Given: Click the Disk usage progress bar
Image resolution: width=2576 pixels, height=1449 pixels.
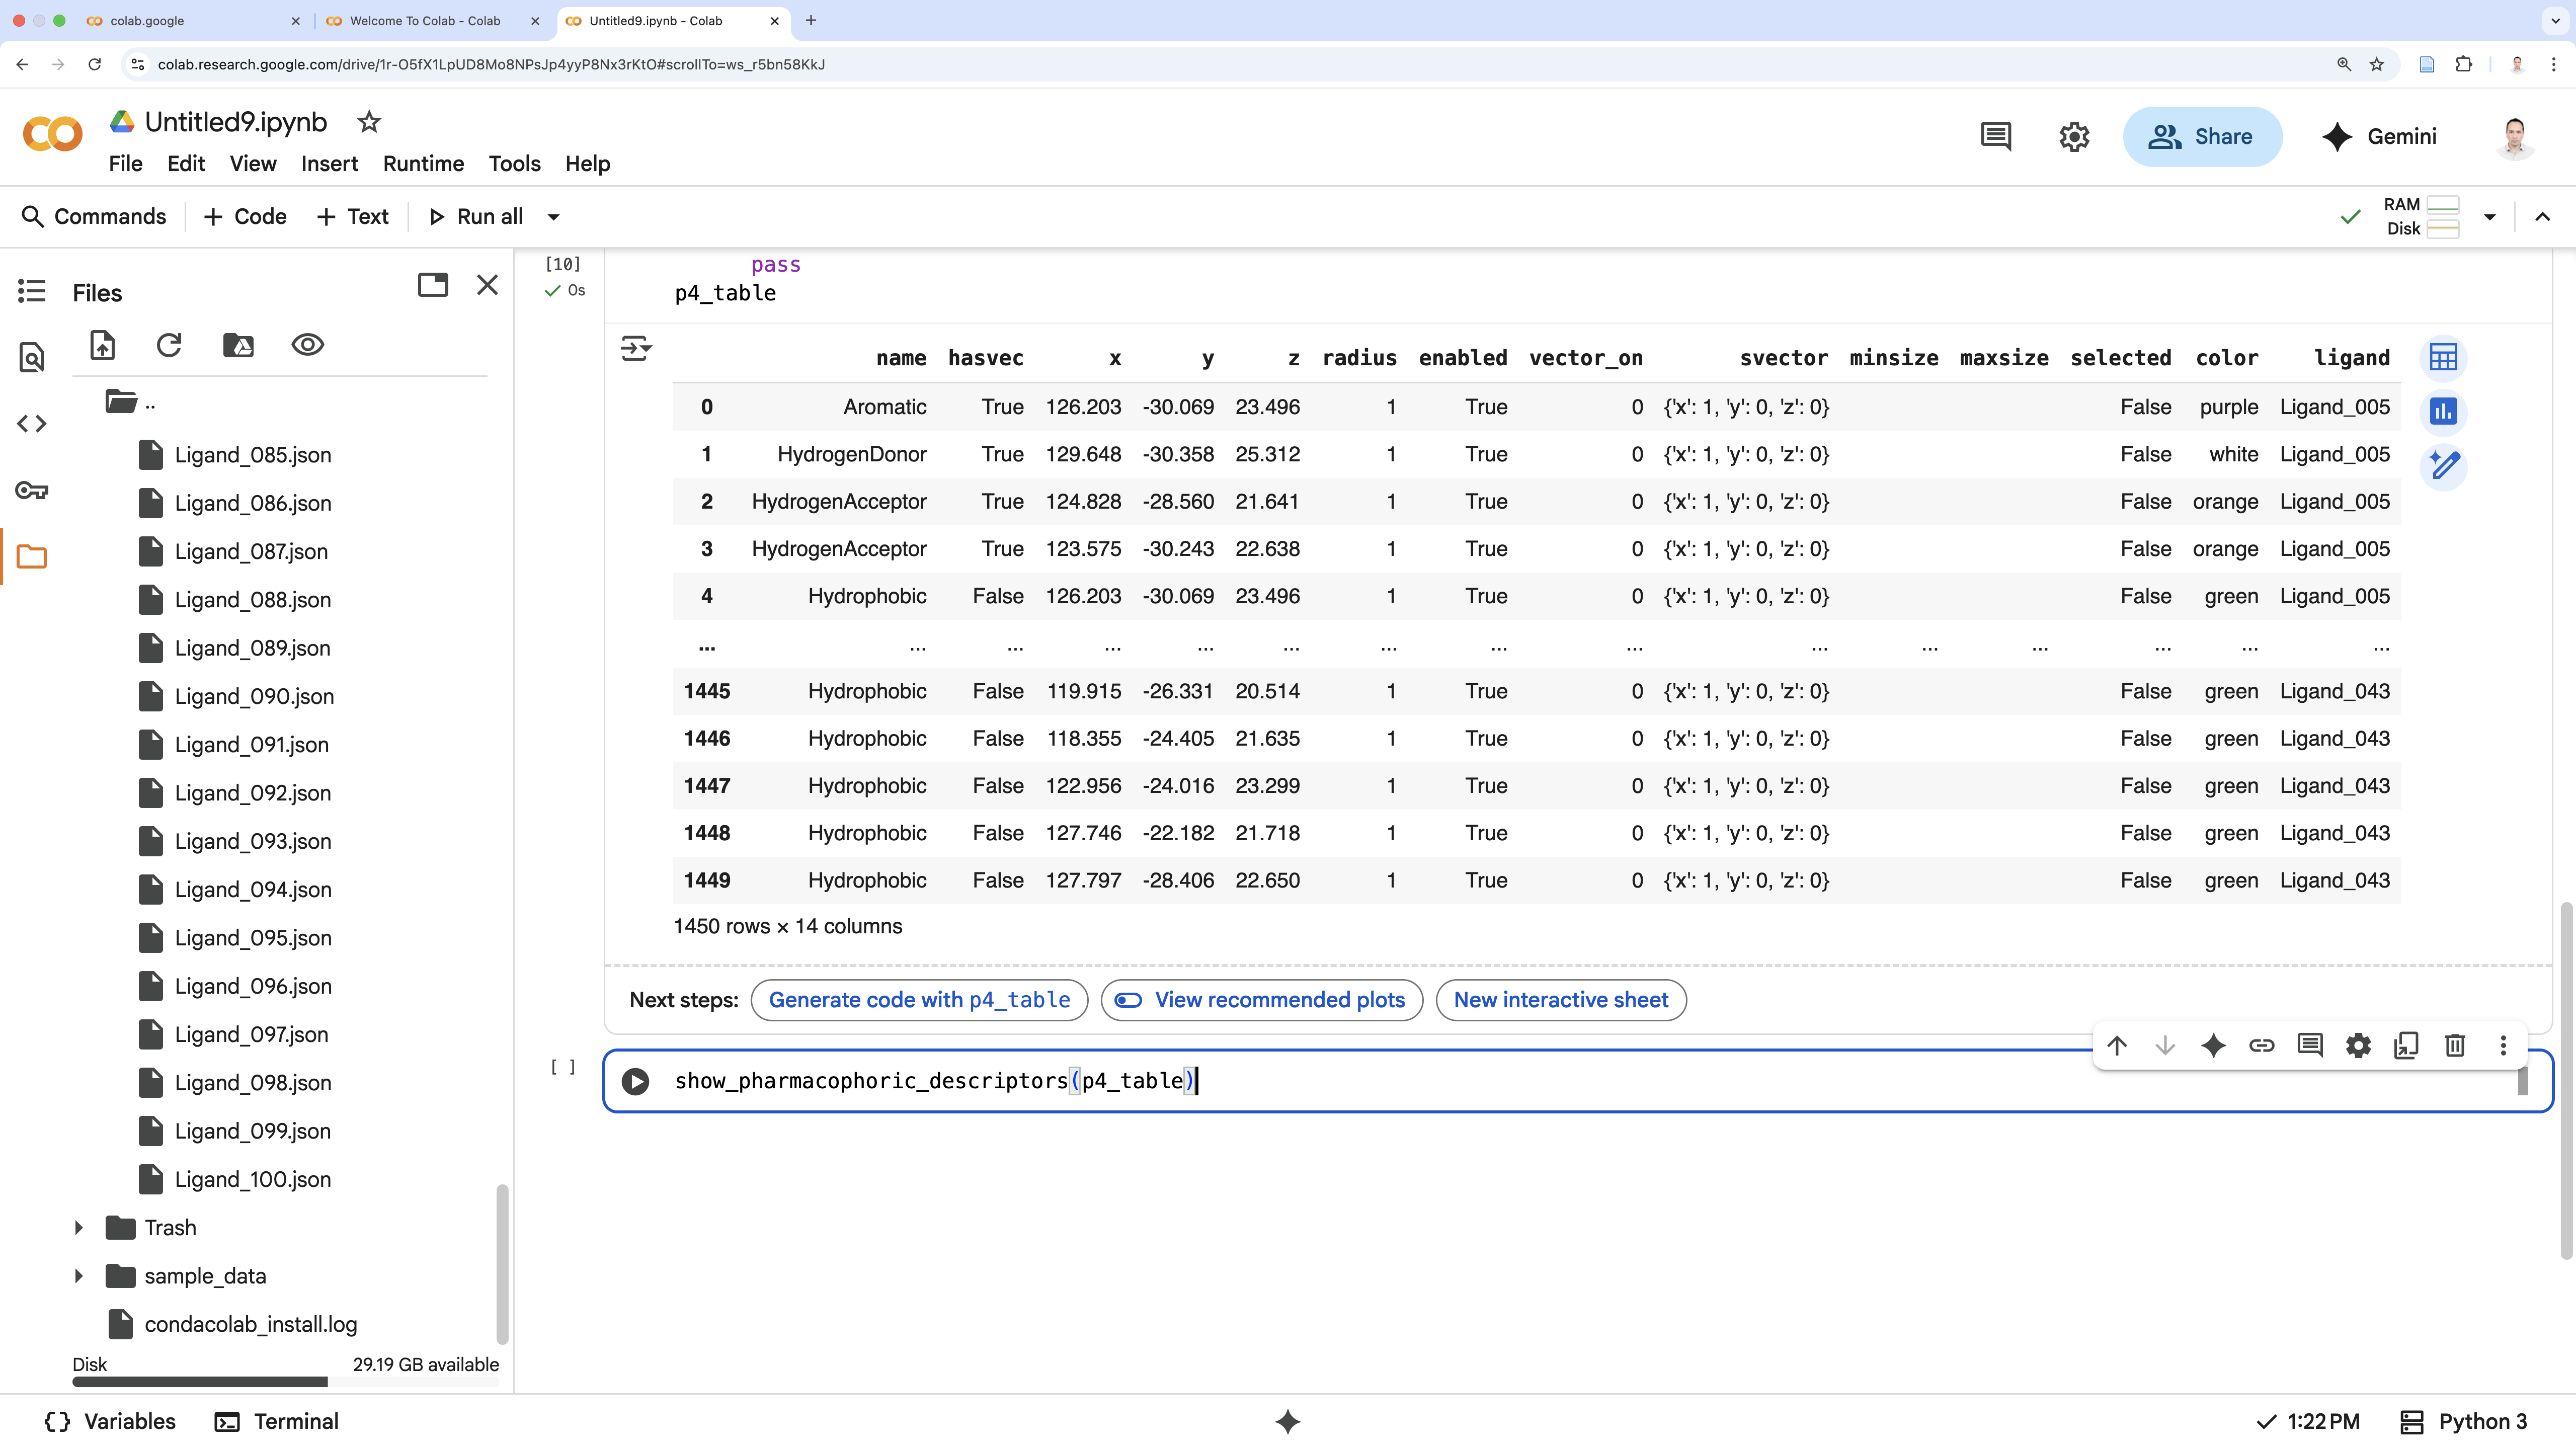Looking at the screenshot, I should click(285, 1382).
